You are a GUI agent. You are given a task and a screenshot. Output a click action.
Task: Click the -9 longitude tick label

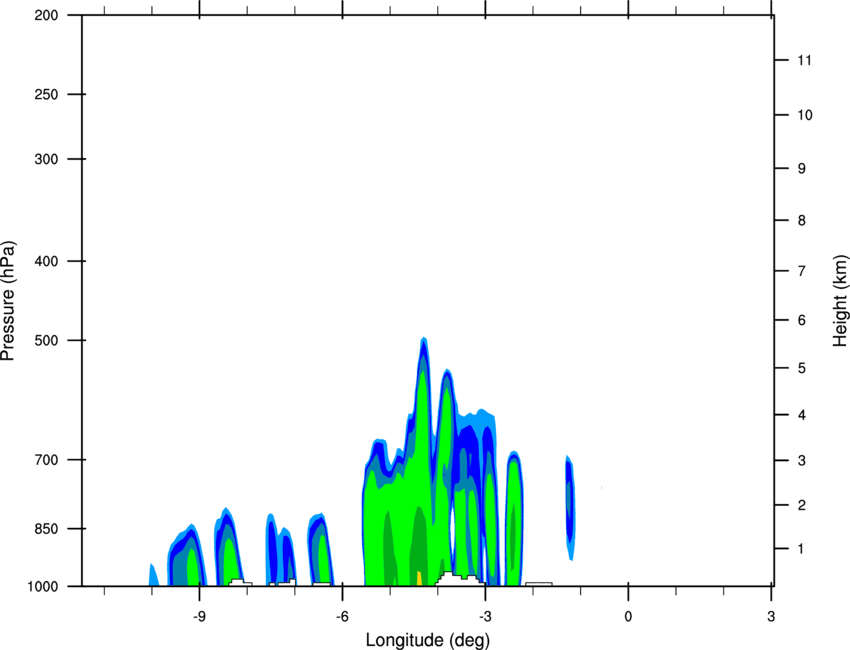[x=199, y=617]
